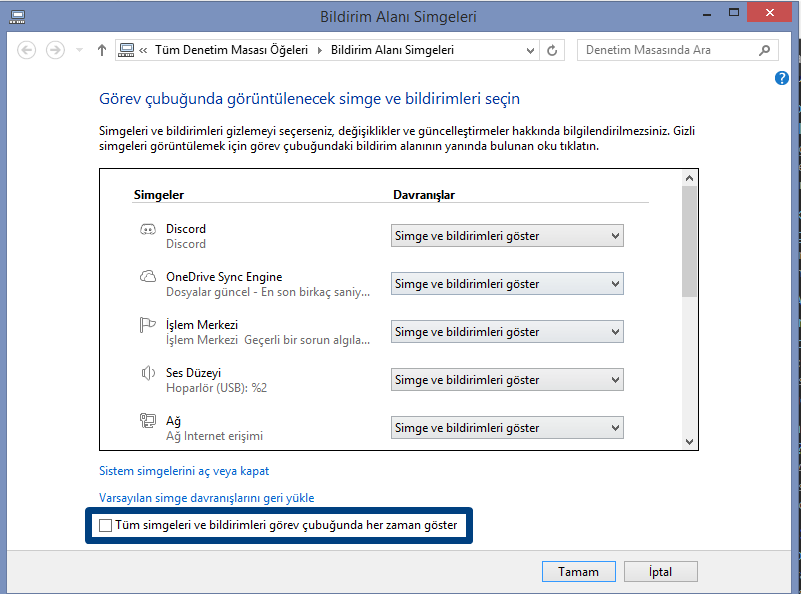
Task: Expand OneDrive Sync Engine behavior dropdown
Action: [x=507, y=284]
